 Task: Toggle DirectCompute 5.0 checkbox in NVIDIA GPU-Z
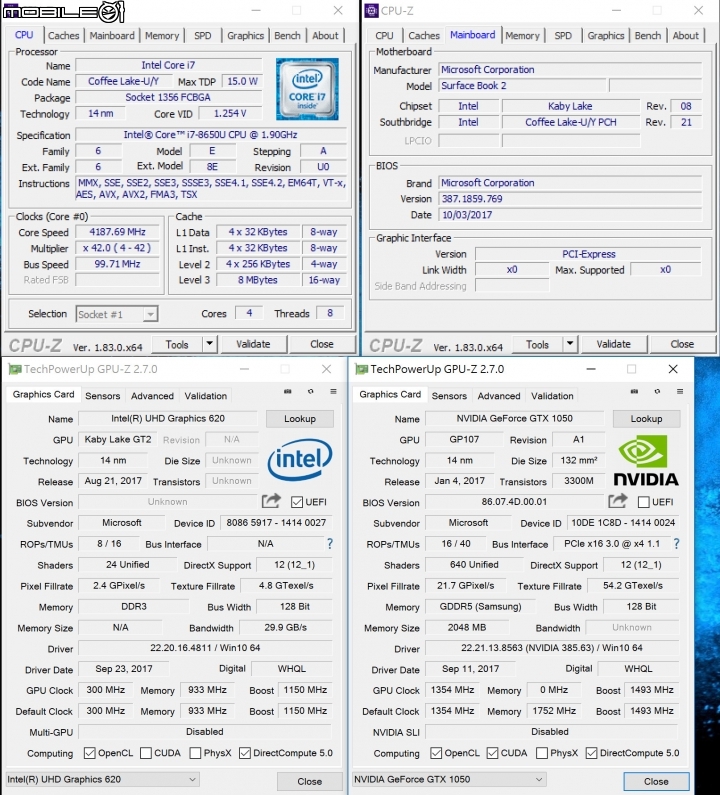(591, 753)
